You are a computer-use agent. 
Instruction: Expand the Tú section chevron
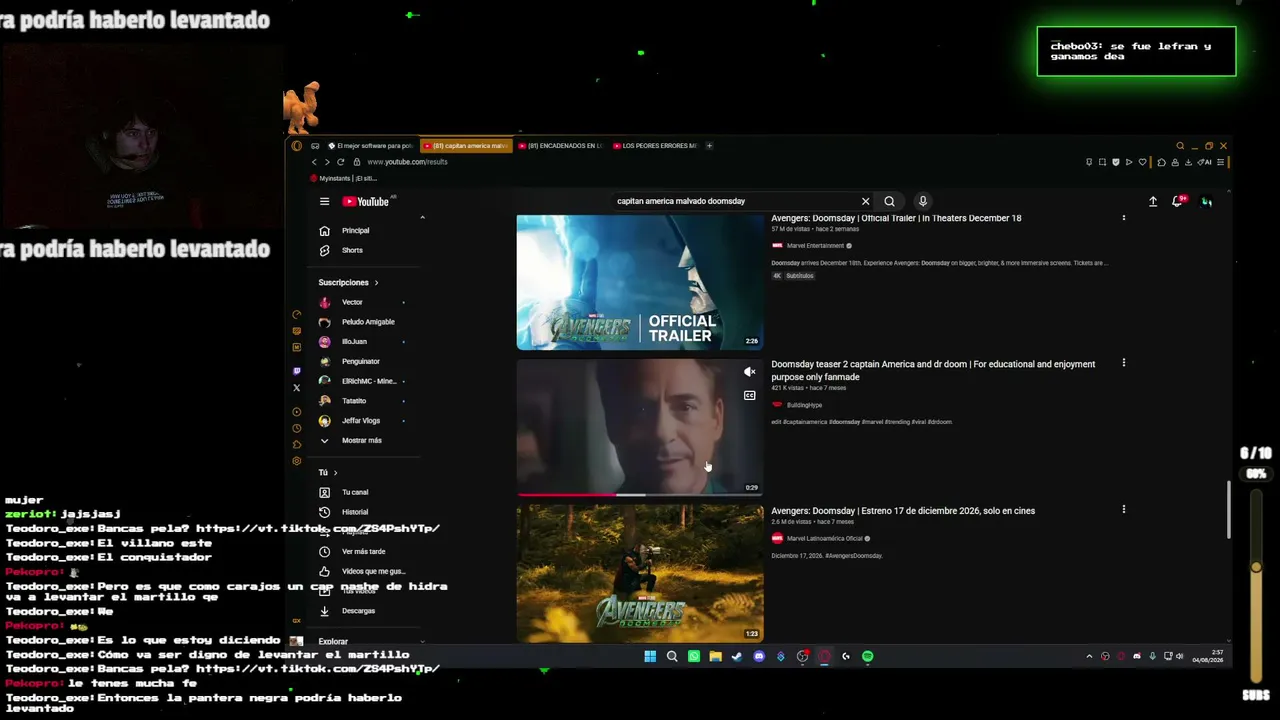335,473
